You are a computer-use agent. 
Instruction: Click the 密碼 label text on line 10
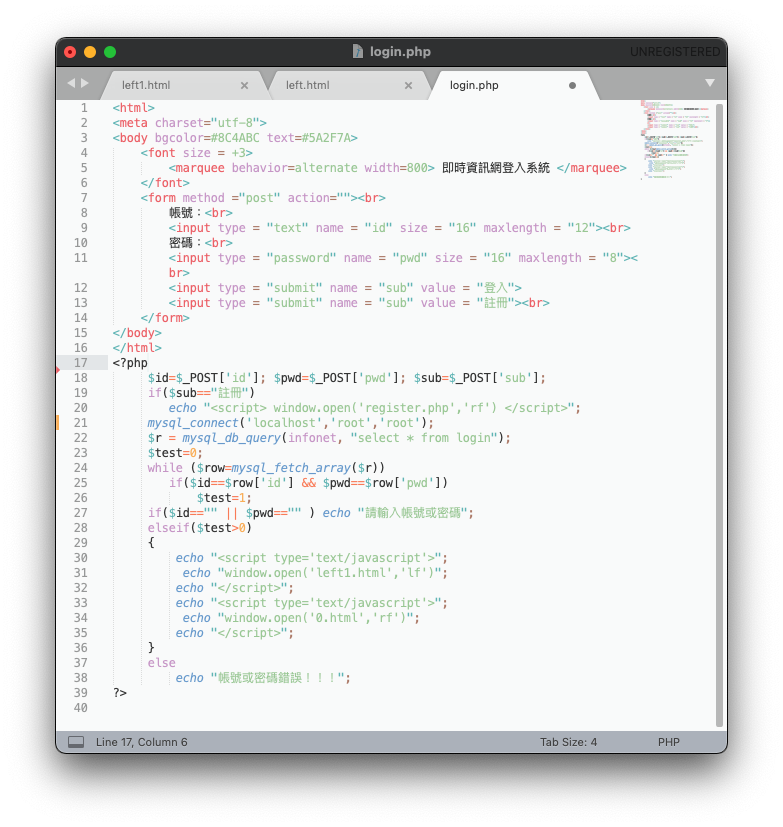181,243
